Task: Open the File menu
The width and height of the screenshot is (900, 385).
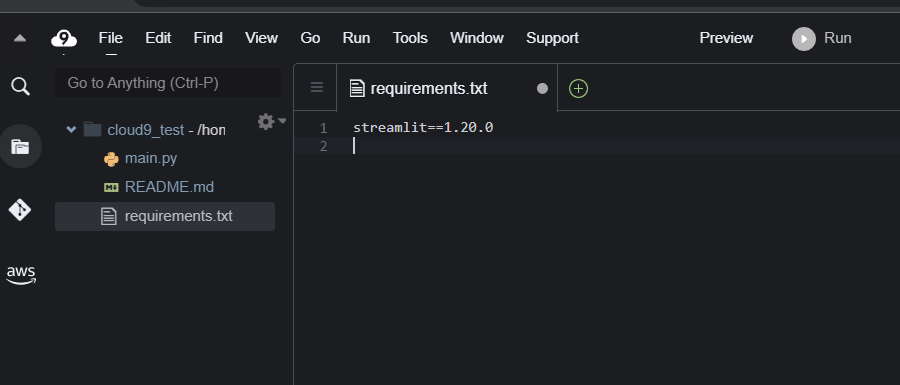Action: pos(110,38)
